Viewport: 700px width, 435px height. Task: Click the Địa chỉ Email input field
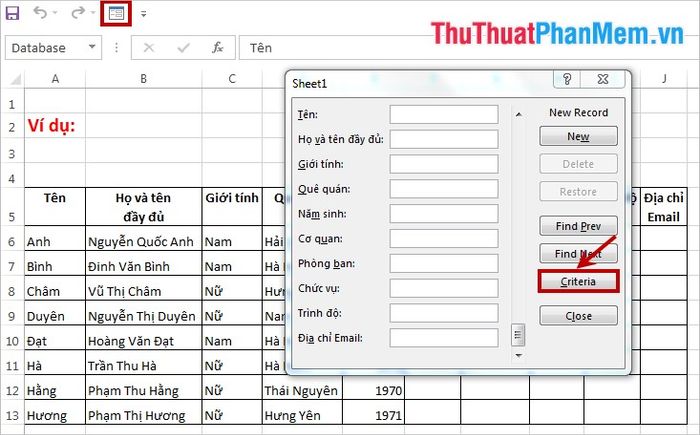tap(443, 338)
